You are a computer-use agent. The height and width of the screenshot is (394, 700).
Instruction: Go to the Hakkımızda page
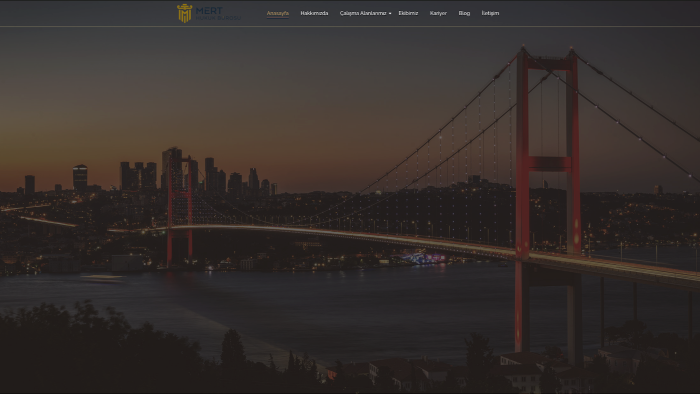(314, 13)
